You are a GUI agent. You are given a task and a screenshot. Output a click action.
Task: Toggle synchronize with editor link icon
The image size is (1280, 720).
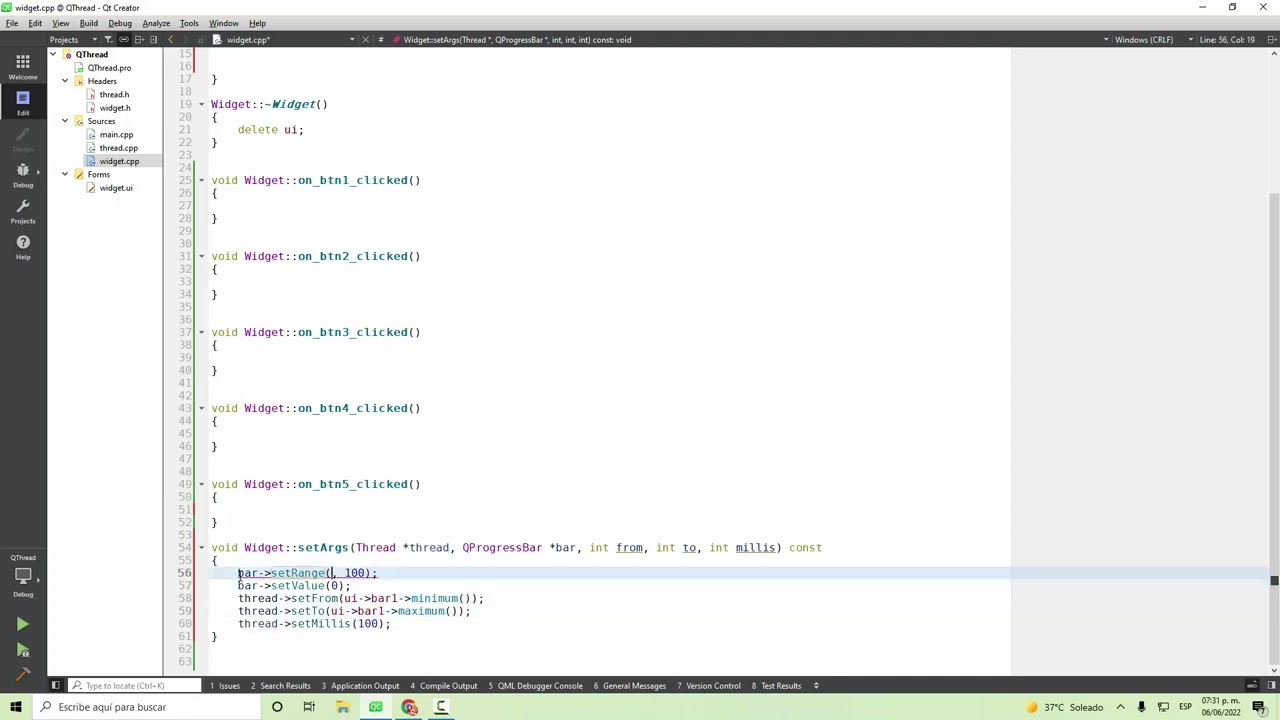(124, 40)
